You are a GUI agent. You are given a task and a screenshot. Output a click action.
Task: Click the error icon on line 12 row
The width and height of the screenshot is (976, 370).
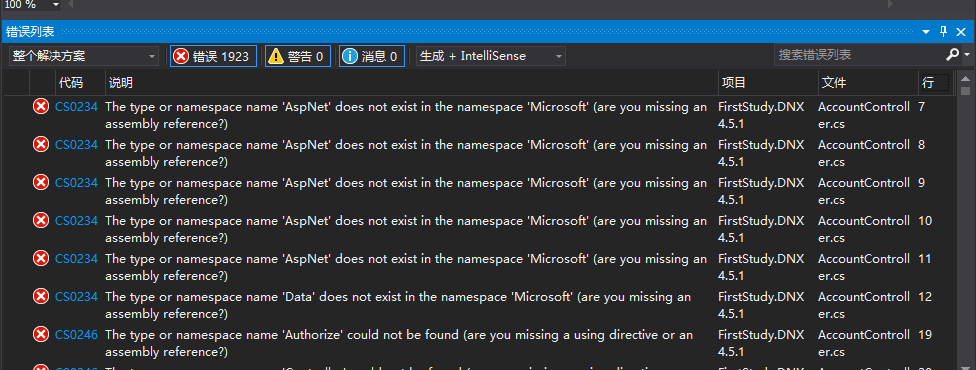(x=41, y=296)
